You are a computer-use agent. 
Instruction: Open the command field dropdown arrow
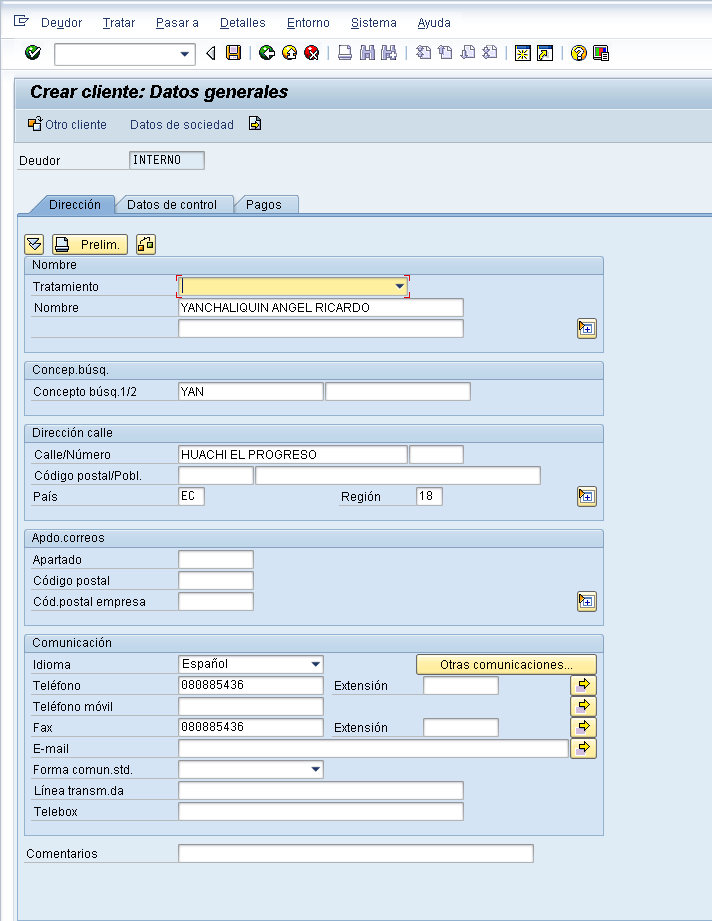(184, 54)
